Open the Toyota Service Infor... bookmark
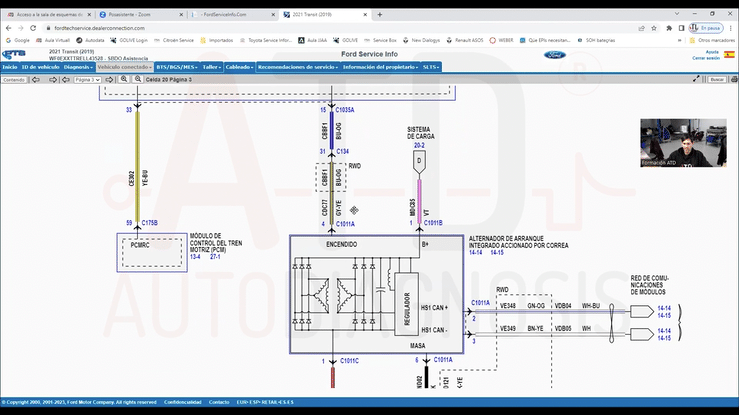This screenshot has height=415, width=739. [266, 41]
